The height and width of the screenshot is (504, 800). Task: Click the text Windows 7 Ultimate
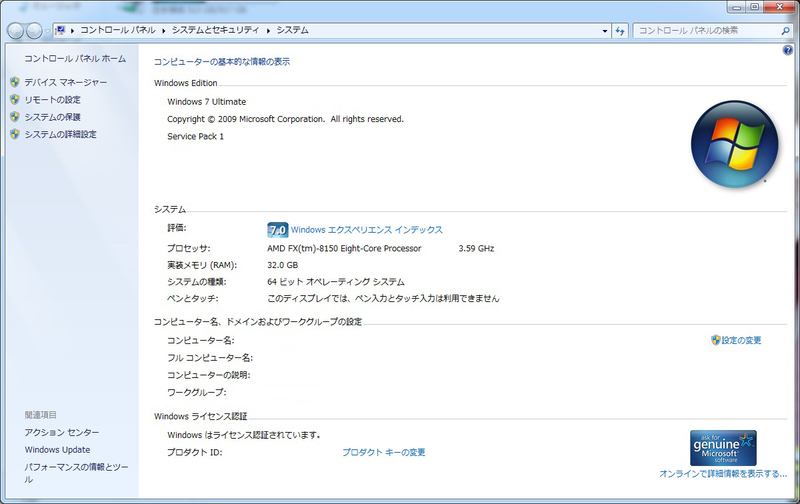pos(207,102)
